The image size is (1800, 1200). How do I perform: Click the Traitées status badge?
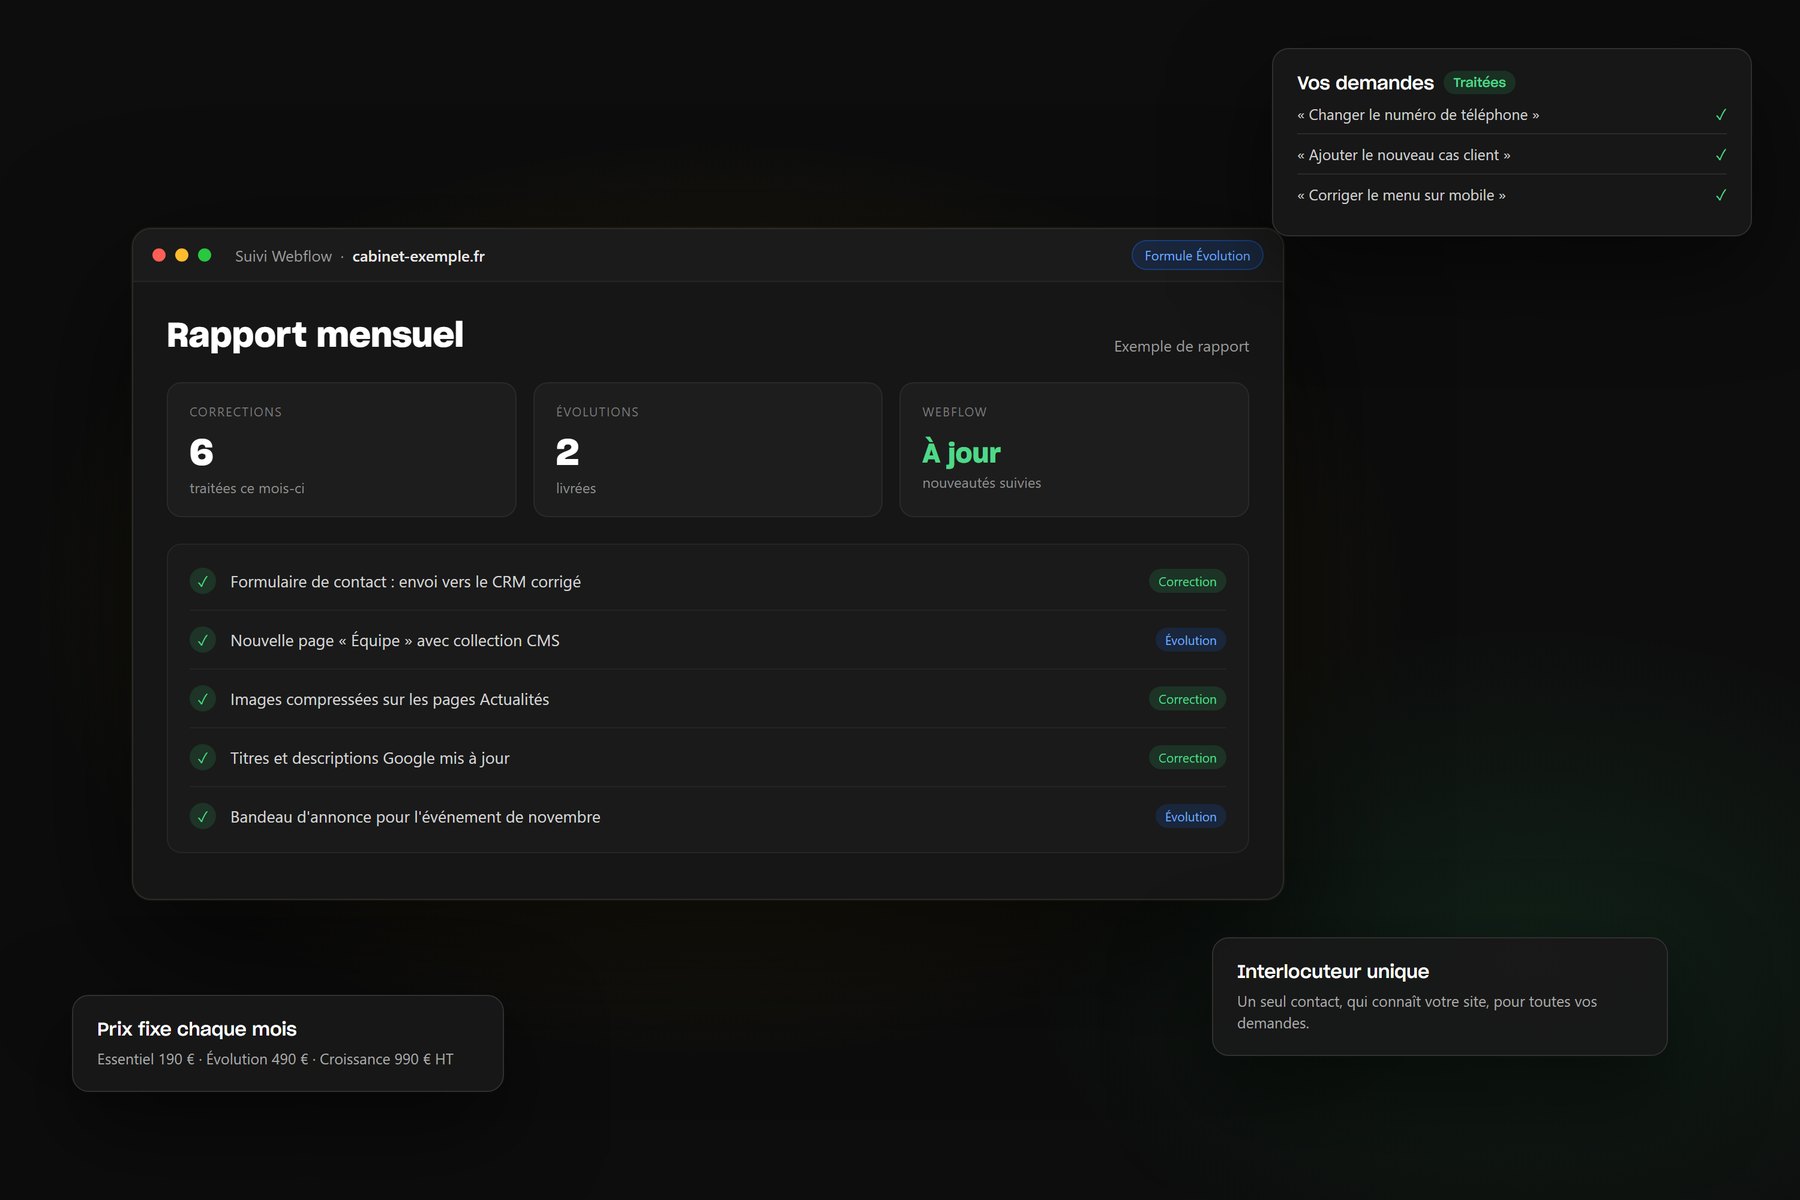pos(1479,82)
